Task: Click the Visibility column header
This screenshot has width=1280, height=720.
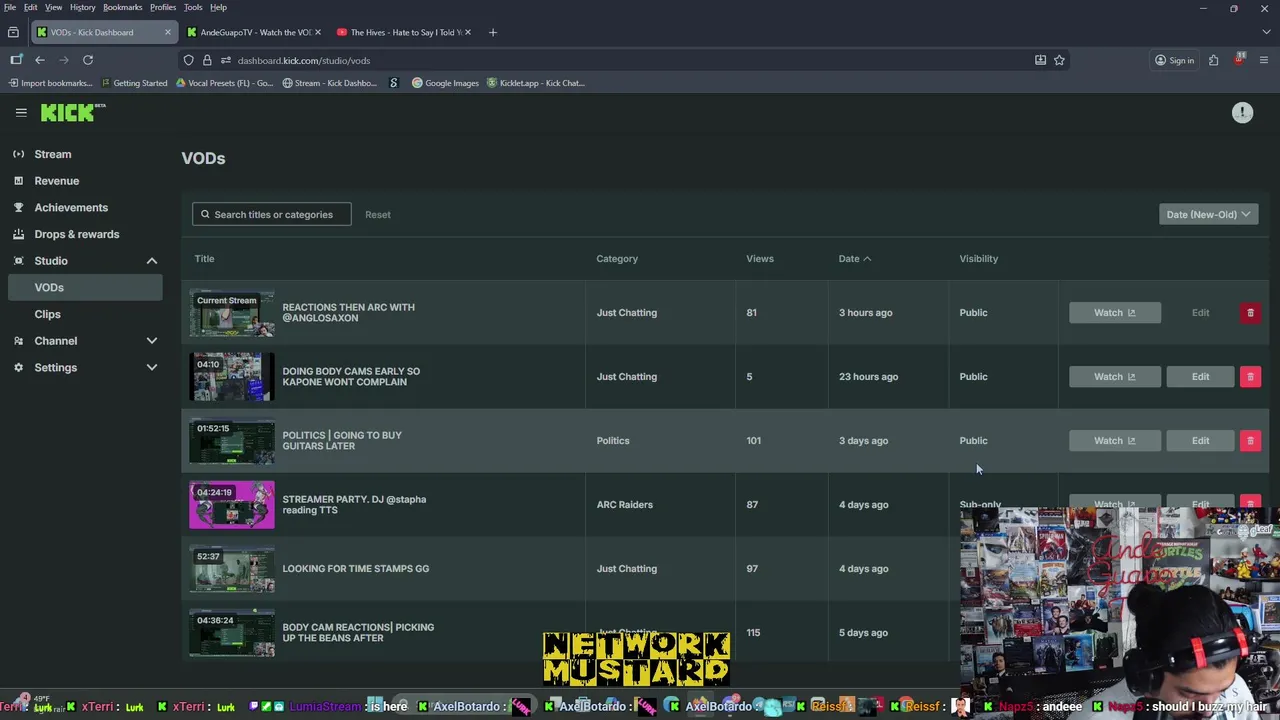Action: (x=978, y=259)
